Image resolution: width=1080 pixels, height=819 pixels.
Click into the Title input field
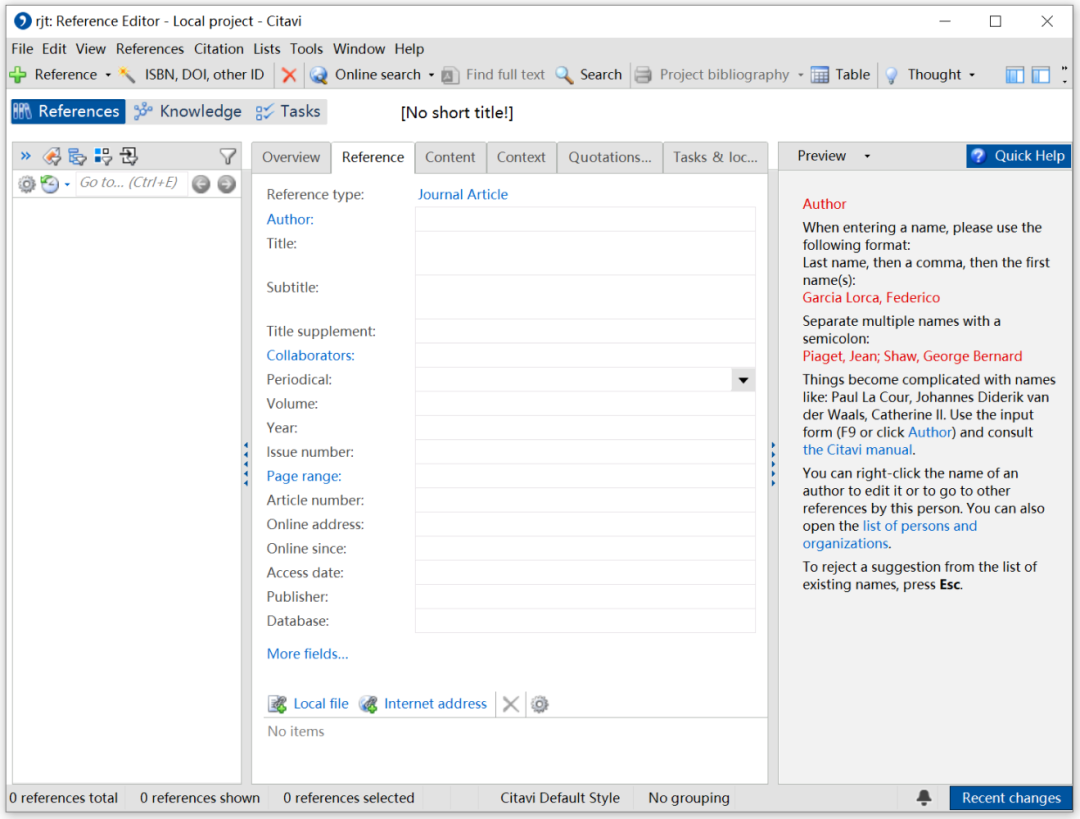pyautogui.click(x=585, y=253)
